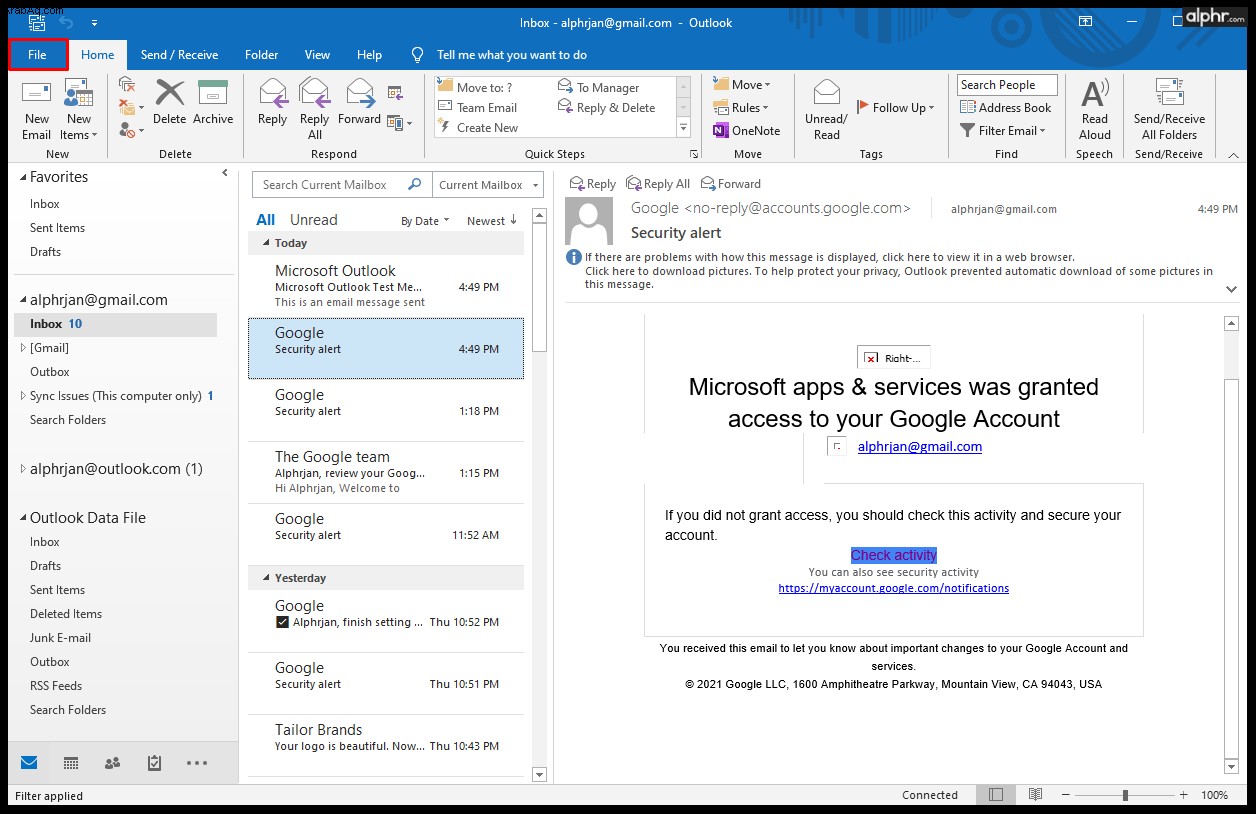
Task: Click the zoom in plus button
Action: 1185,795
